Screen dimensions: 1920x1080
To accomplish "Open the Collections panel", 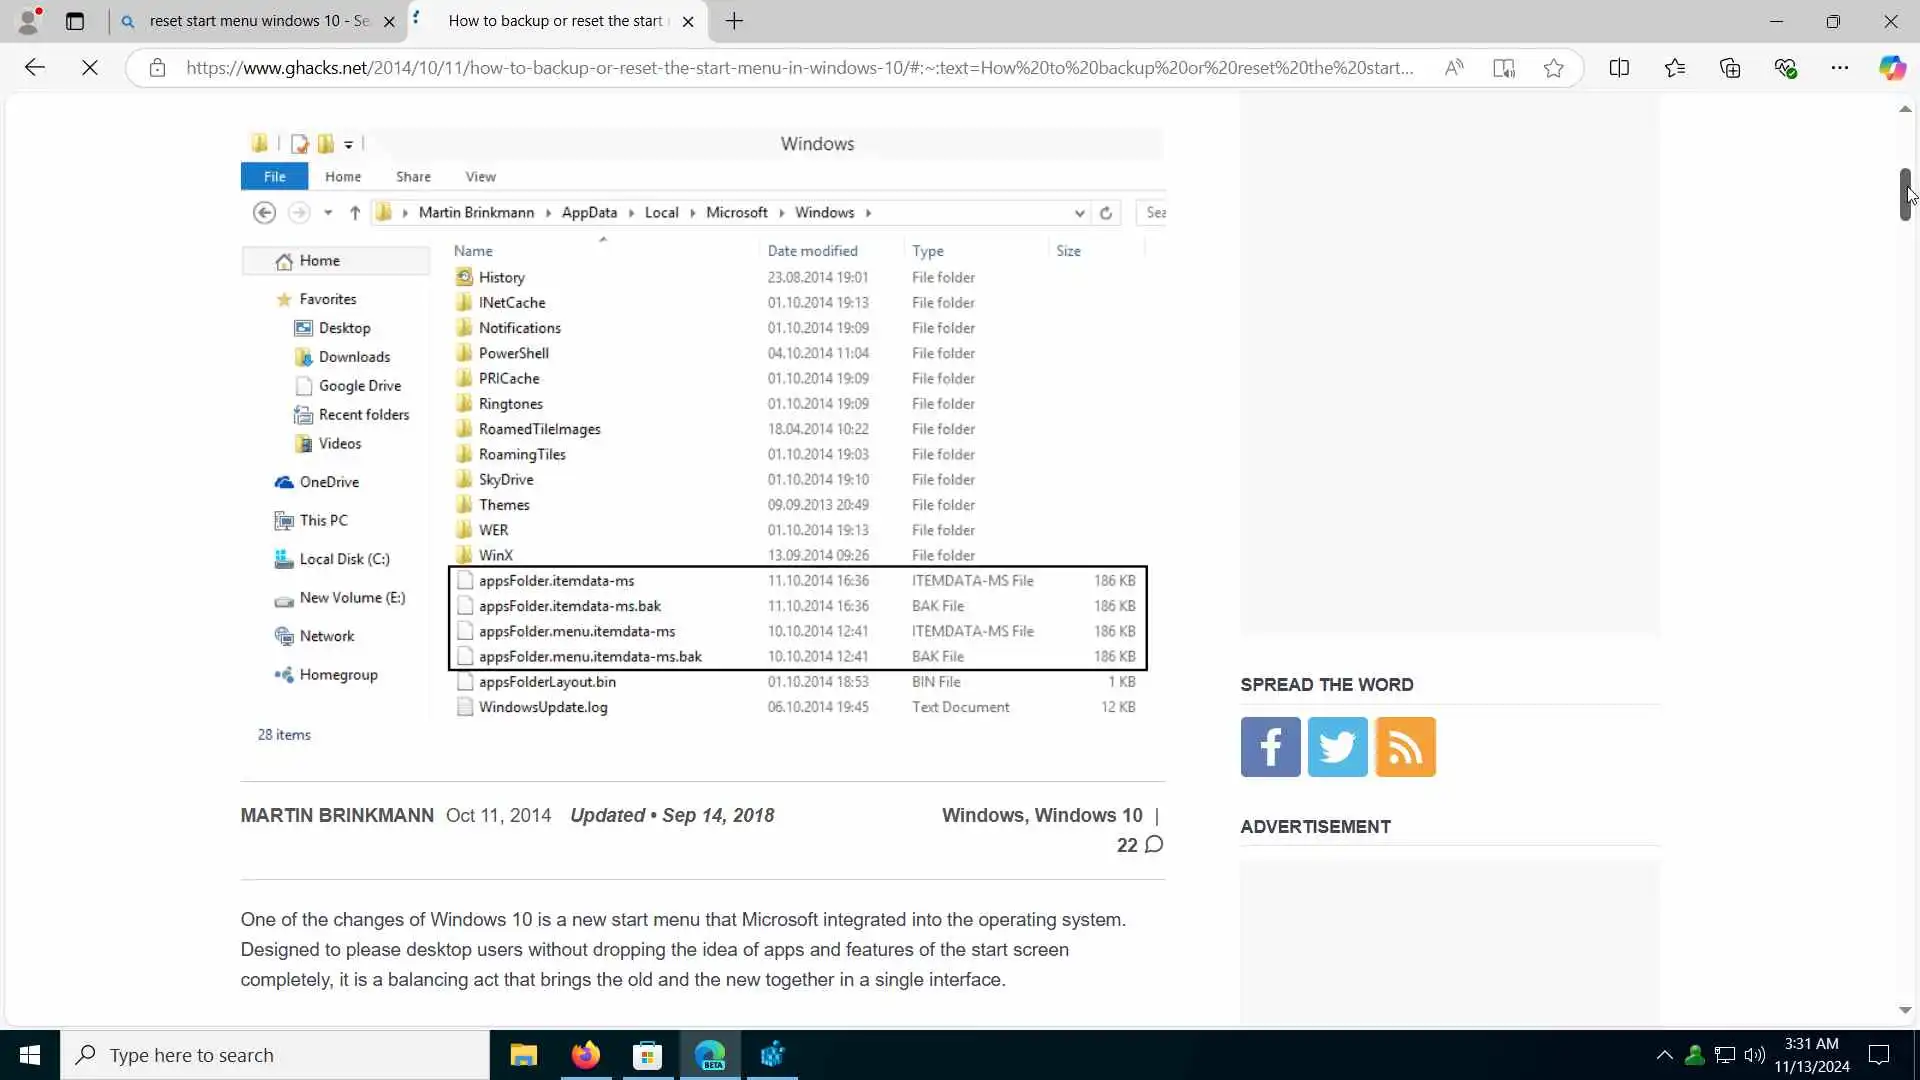I will click(x=1730, y=68).
